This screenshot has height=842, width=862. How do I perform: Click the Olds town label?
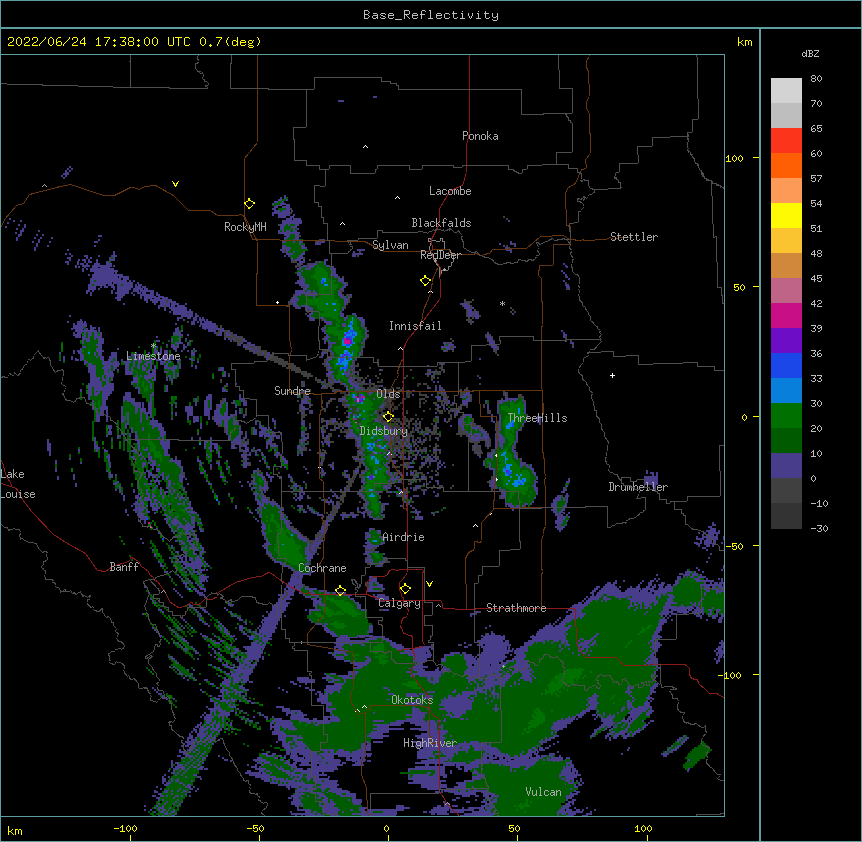(388, 394)
